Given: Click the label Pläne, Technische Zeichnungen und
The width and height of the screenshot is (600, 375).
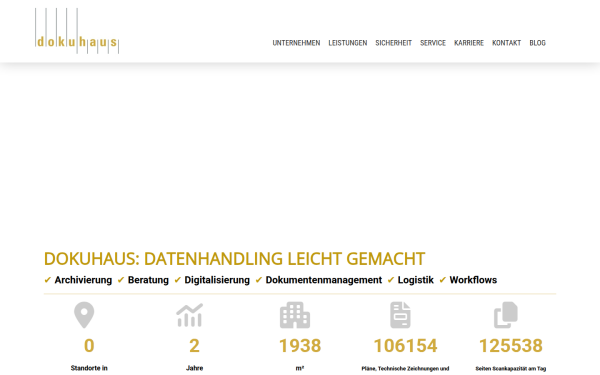Looking at the screenshot, I should click(405, 369).
